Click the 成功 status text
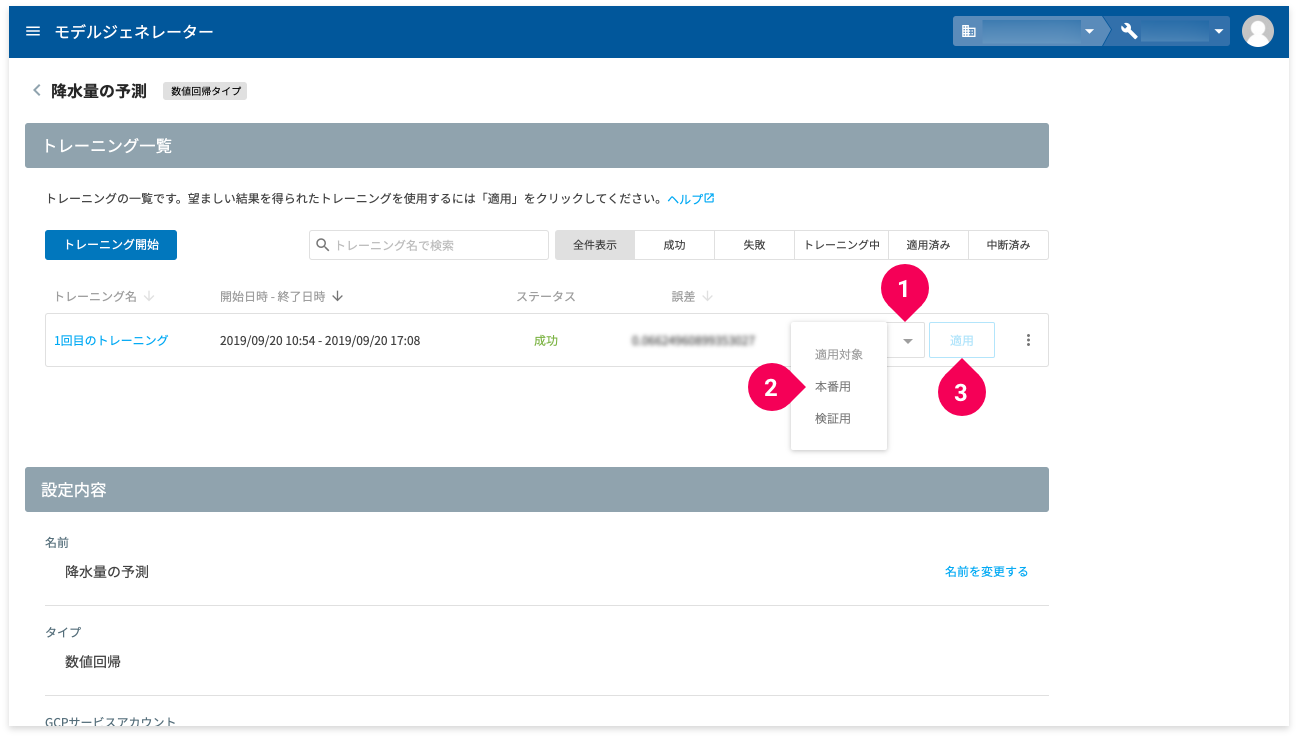Viewport: 1298px width, 738px height. [546, 340]
